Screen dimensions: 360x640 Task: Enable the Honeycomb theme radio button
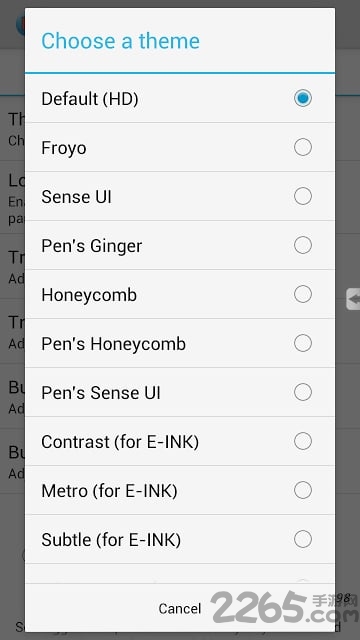(x=302, y=294)
